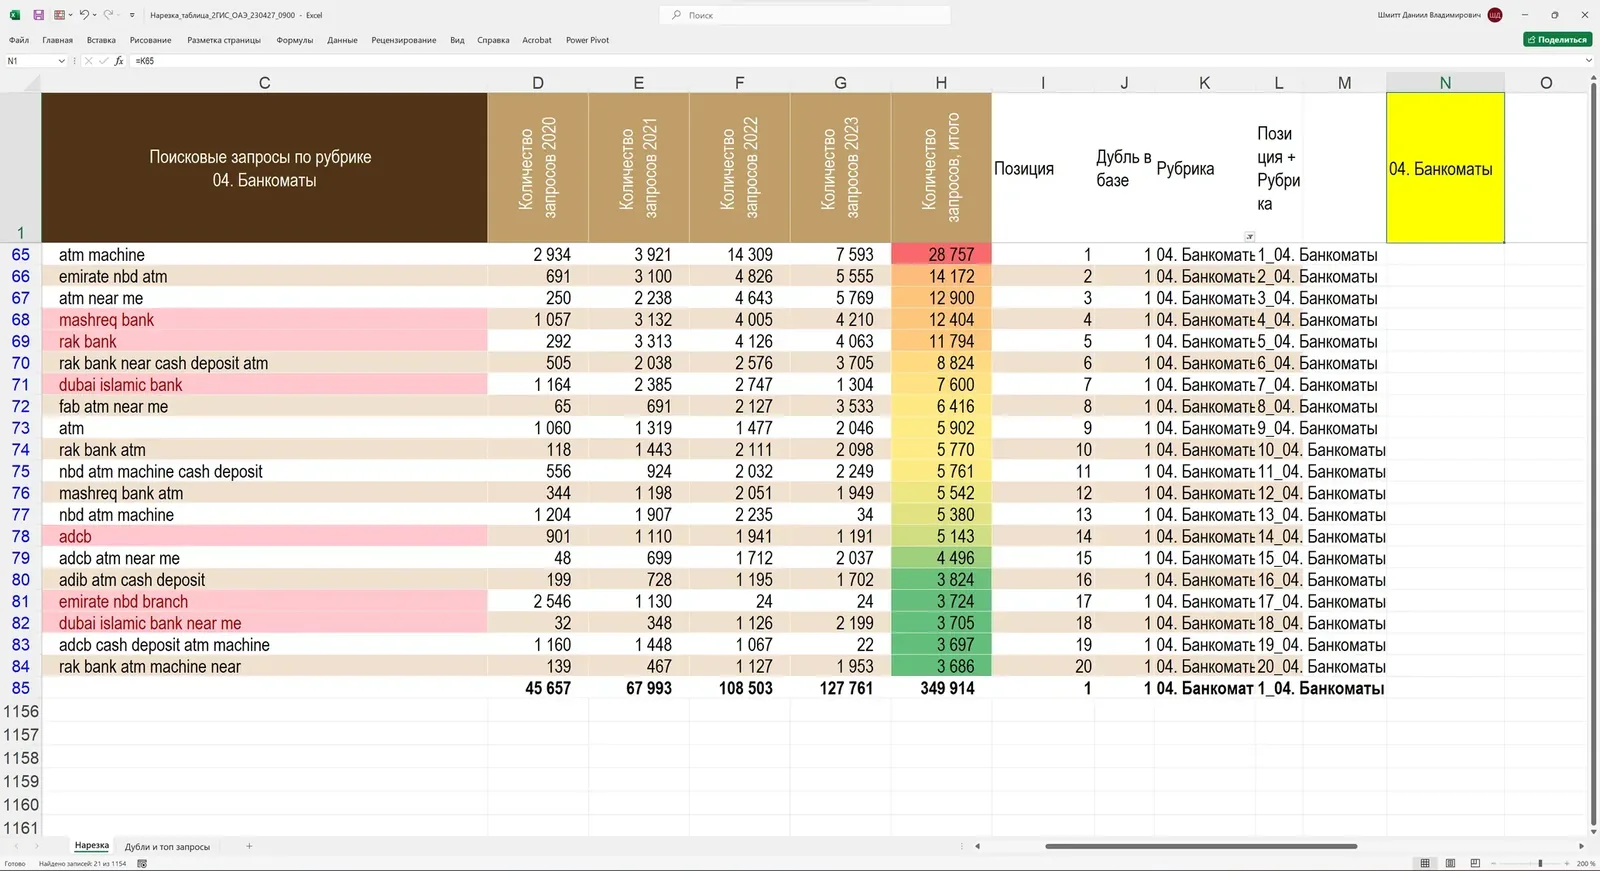Screen dimensions: 1600x871
Task: Click the next sheet navigation arrow
Action: tap(37, 846)
